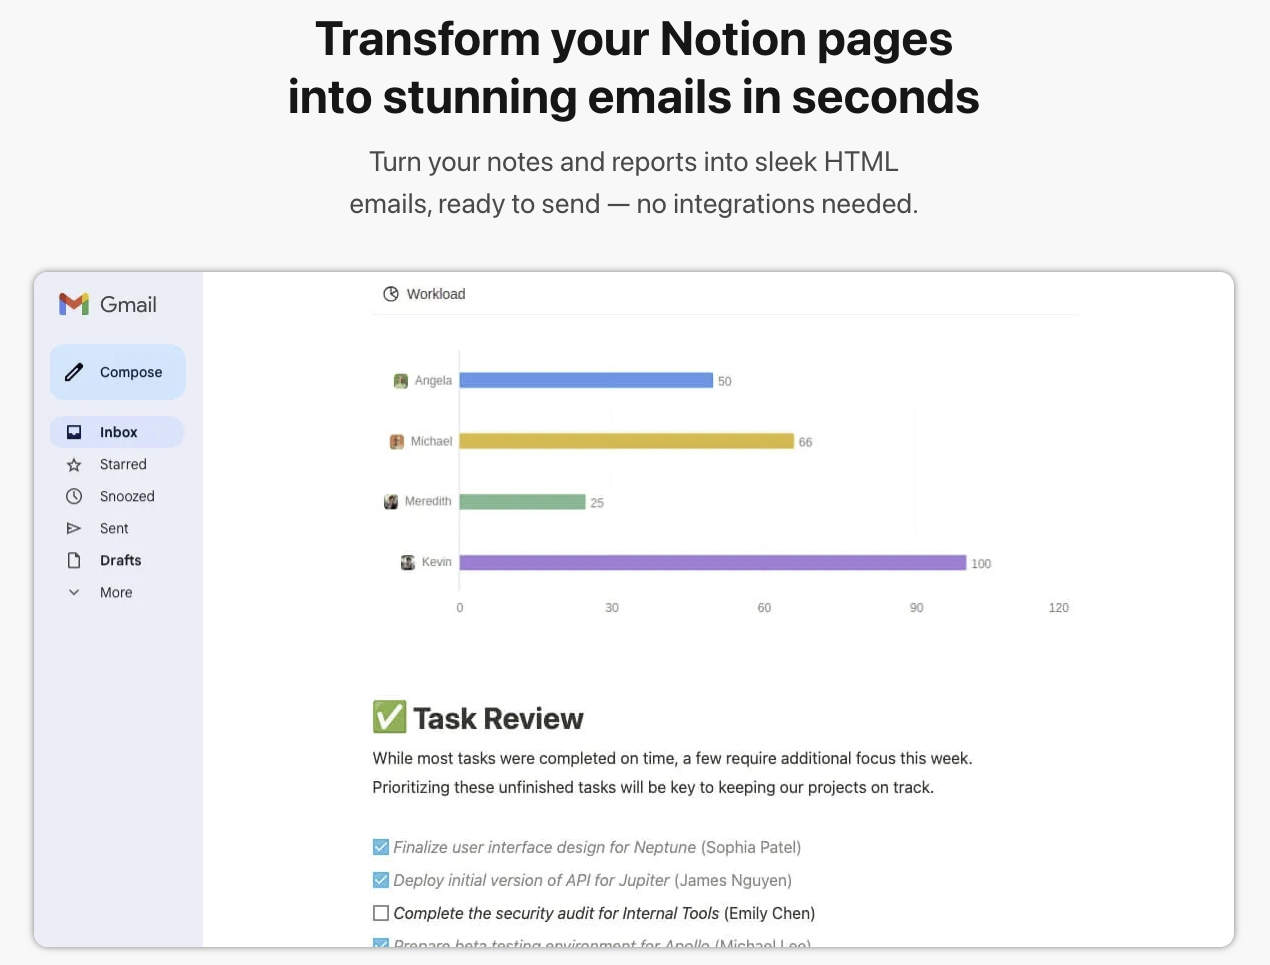This screenshot has width=1270, height=965.
Task: Click the Task Review heading
Action: coord(498,718)
